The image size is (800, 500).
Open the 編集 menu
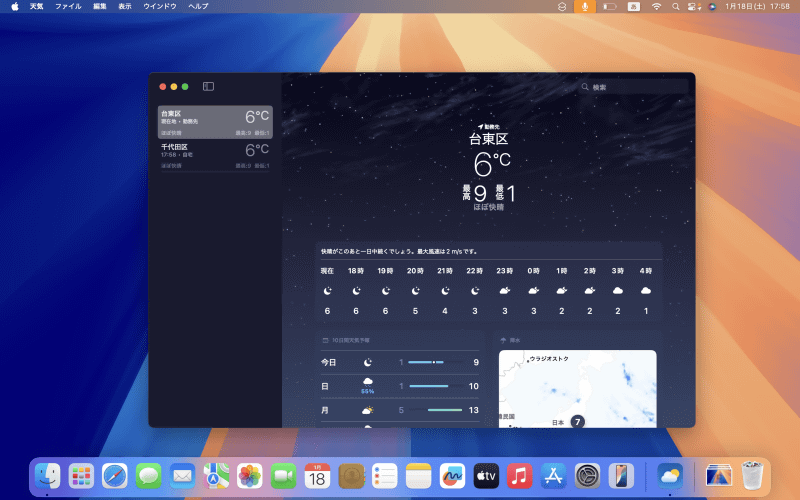99,6
